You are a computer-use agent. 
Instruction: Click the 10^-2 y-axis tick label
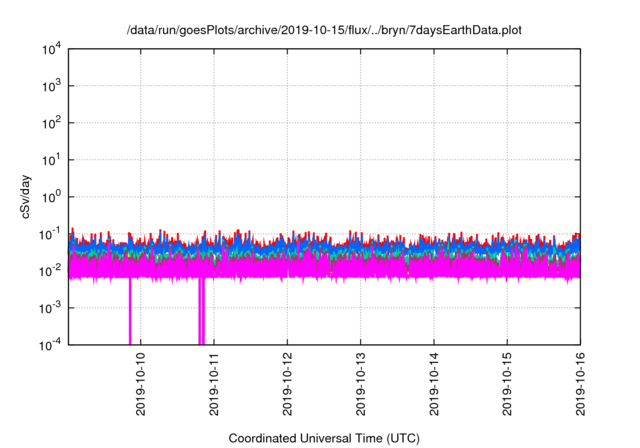pyautogui.click(x=50, y=271)
